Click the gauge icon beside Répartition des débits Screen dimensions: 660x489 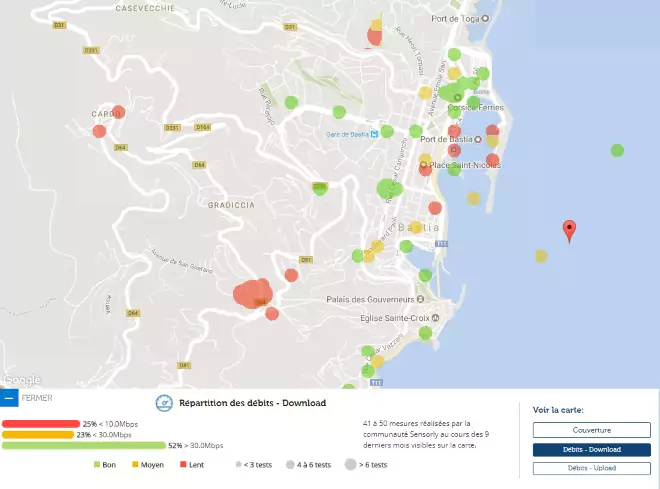[x=163, y=403]
